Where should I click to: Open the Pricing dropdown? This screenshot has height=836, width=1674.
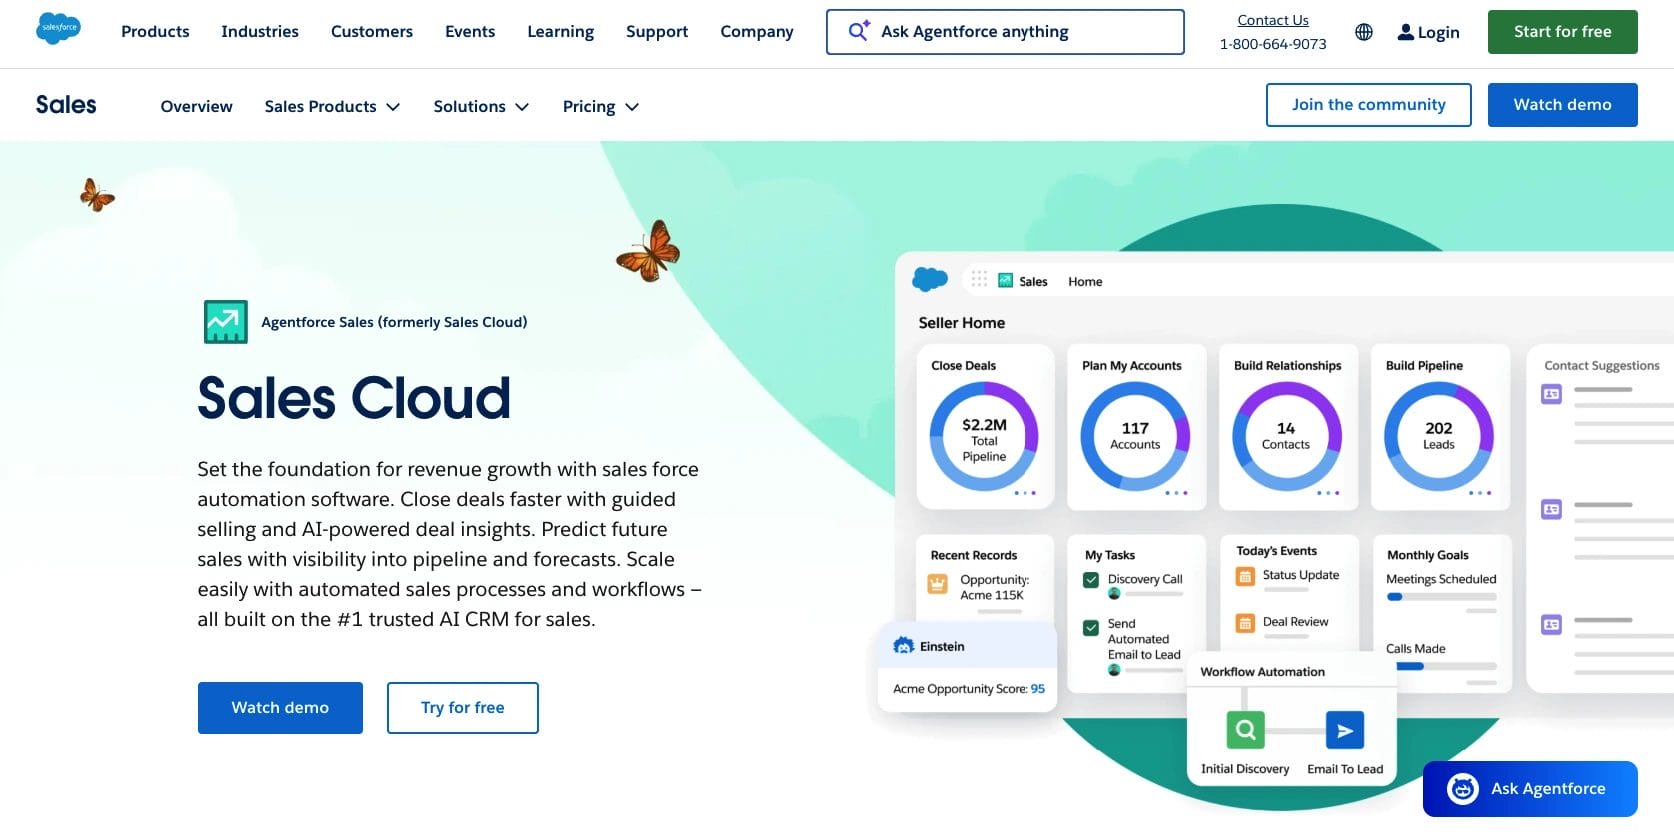point(600,107)
